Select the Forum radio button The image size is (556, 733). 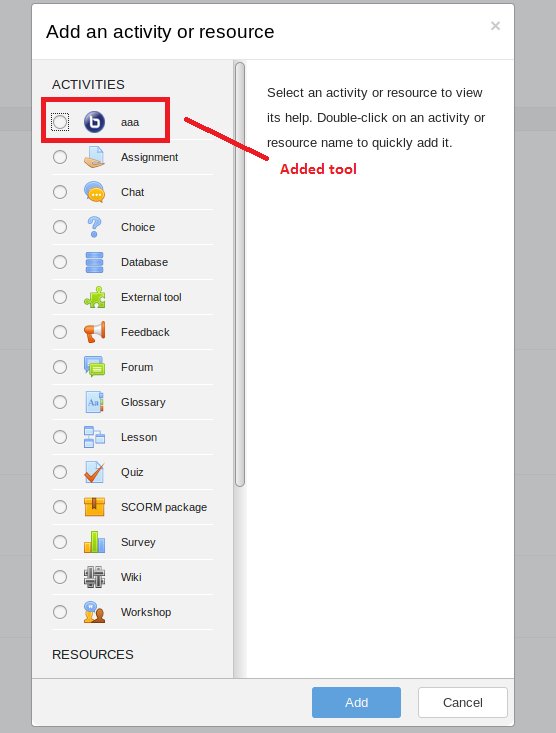[60, 367]
